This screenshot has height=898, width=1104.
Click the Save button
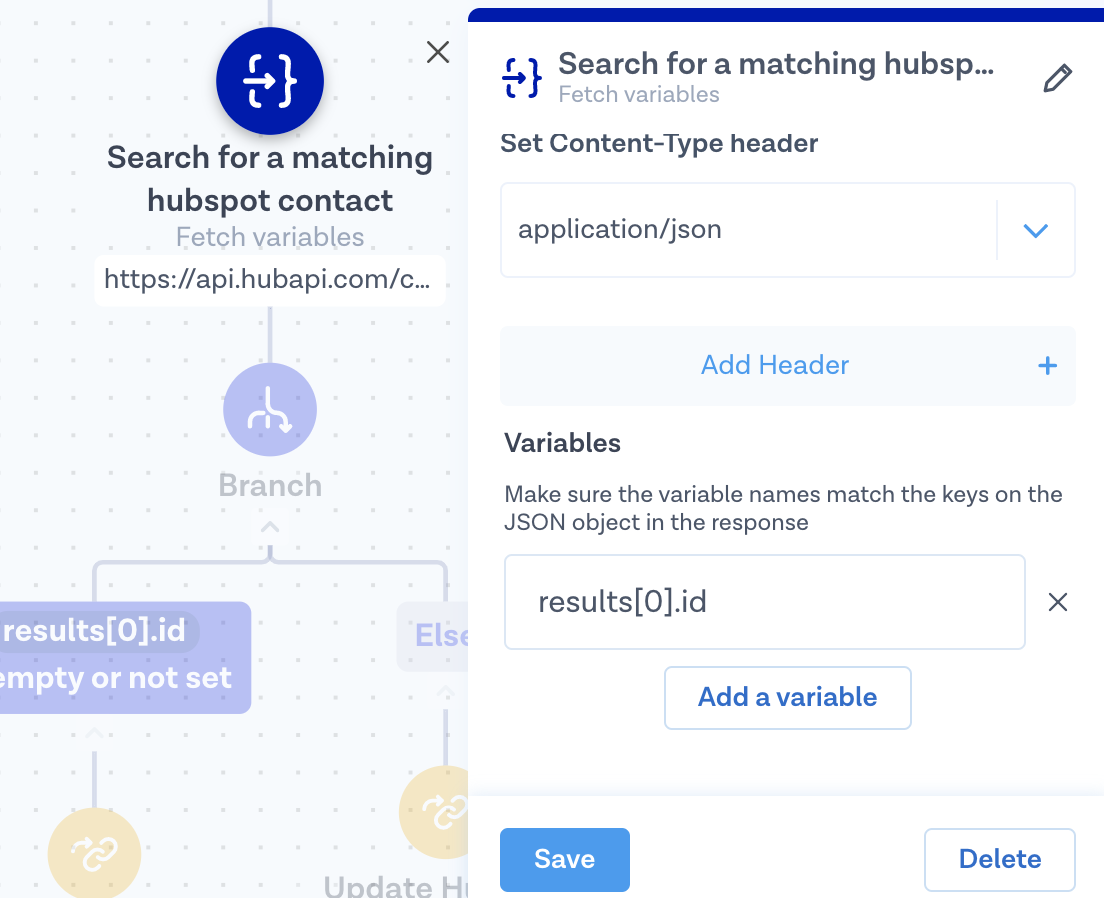(564, 859)
